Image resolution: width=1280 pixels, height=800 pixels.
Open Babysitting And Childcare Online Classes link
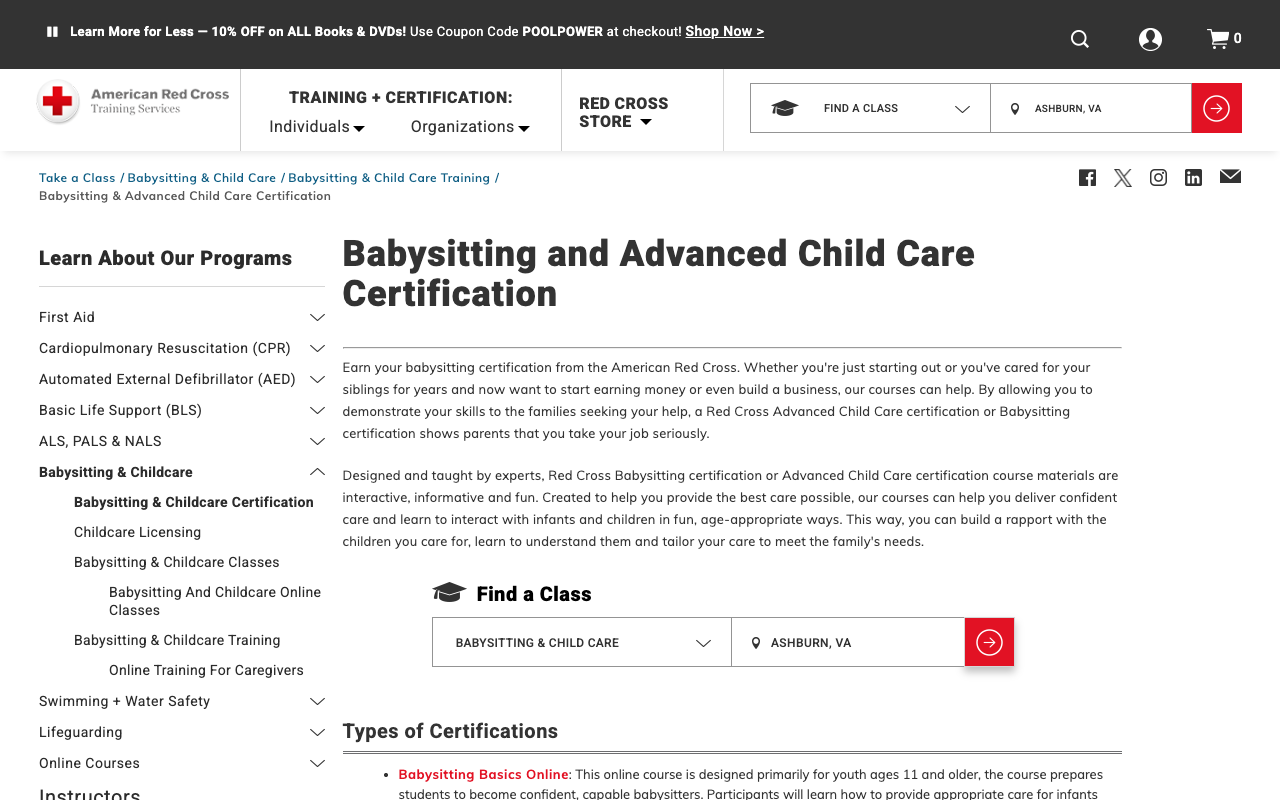215,601
